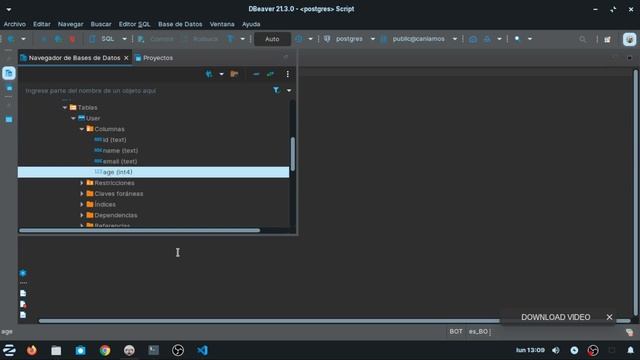Click the new connection plug icon
This screenshot has width=640, height=360.
coord(11,39)
